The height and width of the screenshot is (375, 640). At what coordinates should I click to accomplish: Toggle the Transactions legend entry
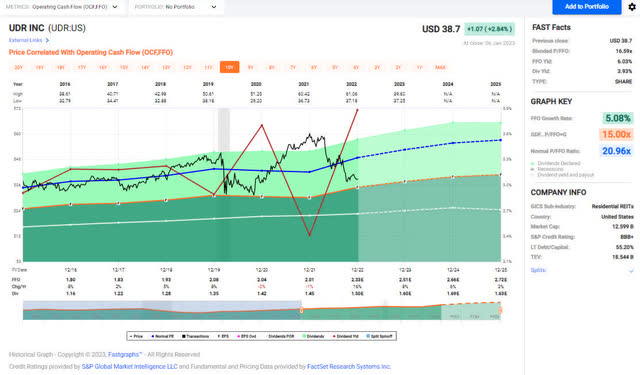[196, 336]
